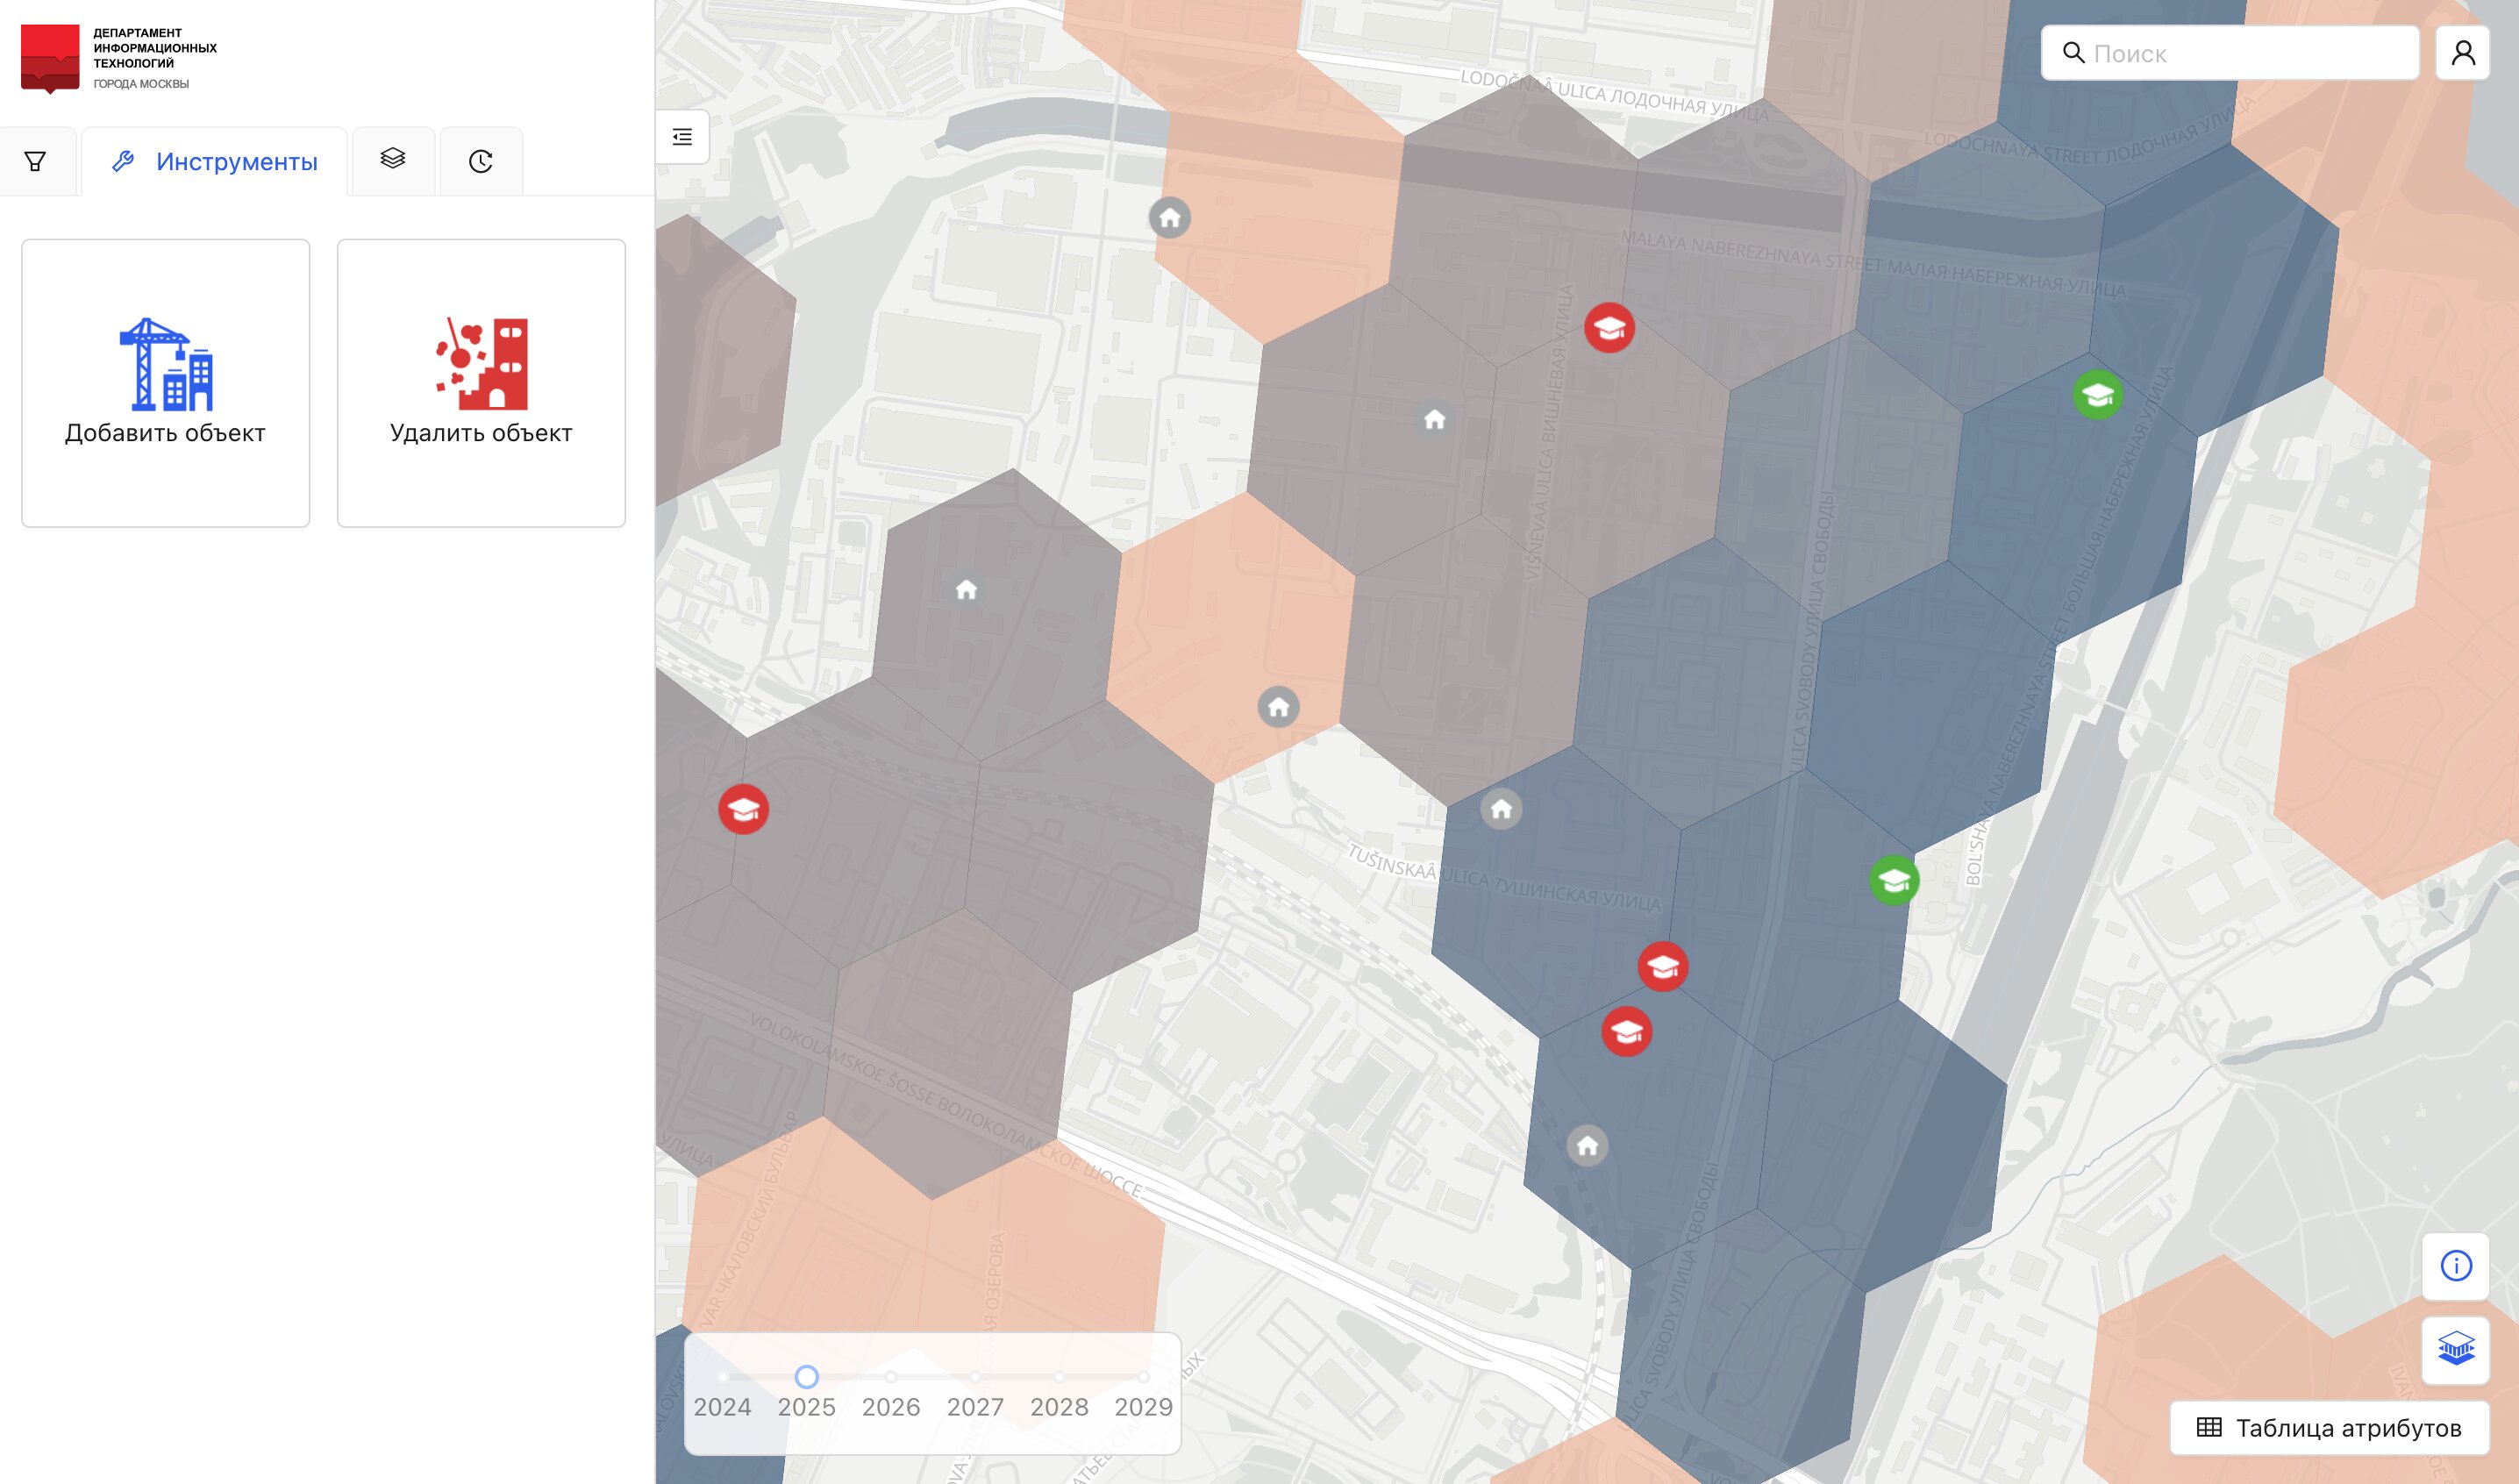Switch to the layers stack tab
Image resolution: width=2519 pixels, height=1484 pixels.
click(x=392, y=159)
